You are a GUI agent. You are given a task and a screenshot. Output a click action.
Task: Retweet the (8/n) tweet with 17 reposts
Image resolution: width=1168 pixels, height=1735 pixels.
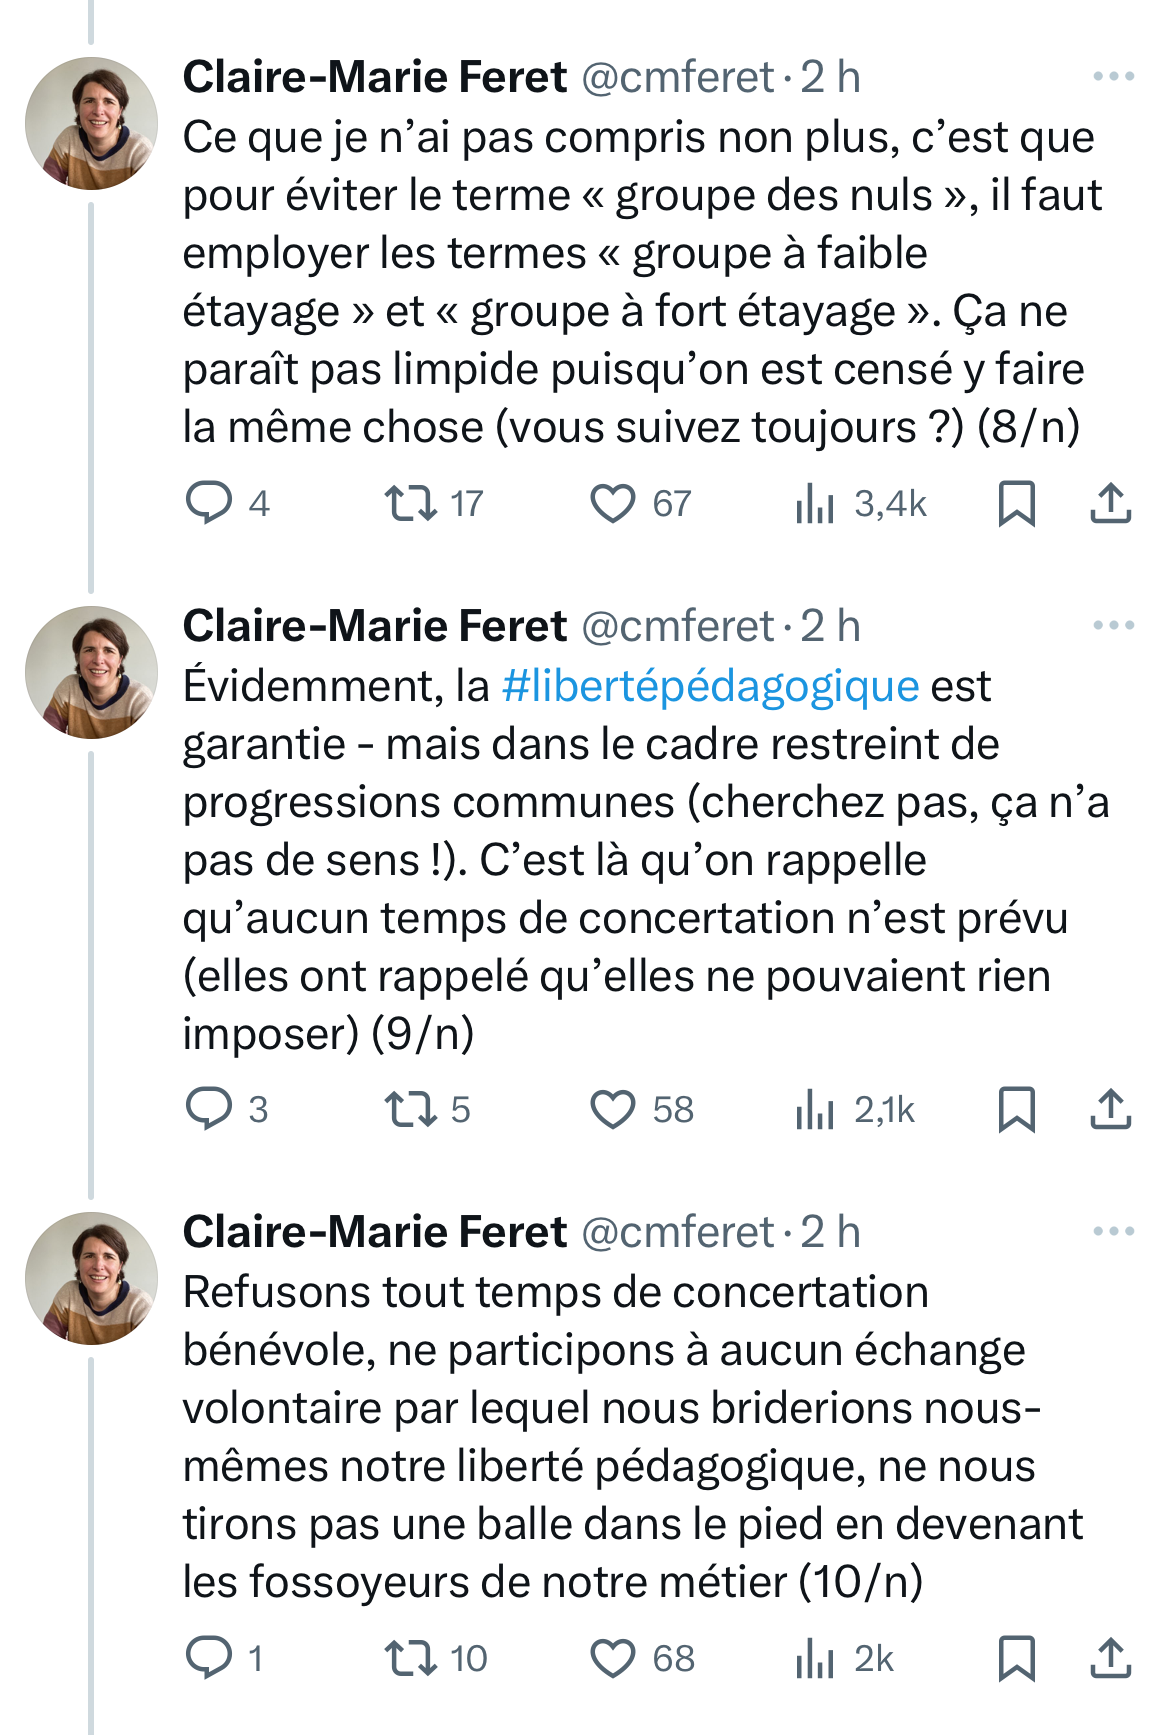[410, 504]
